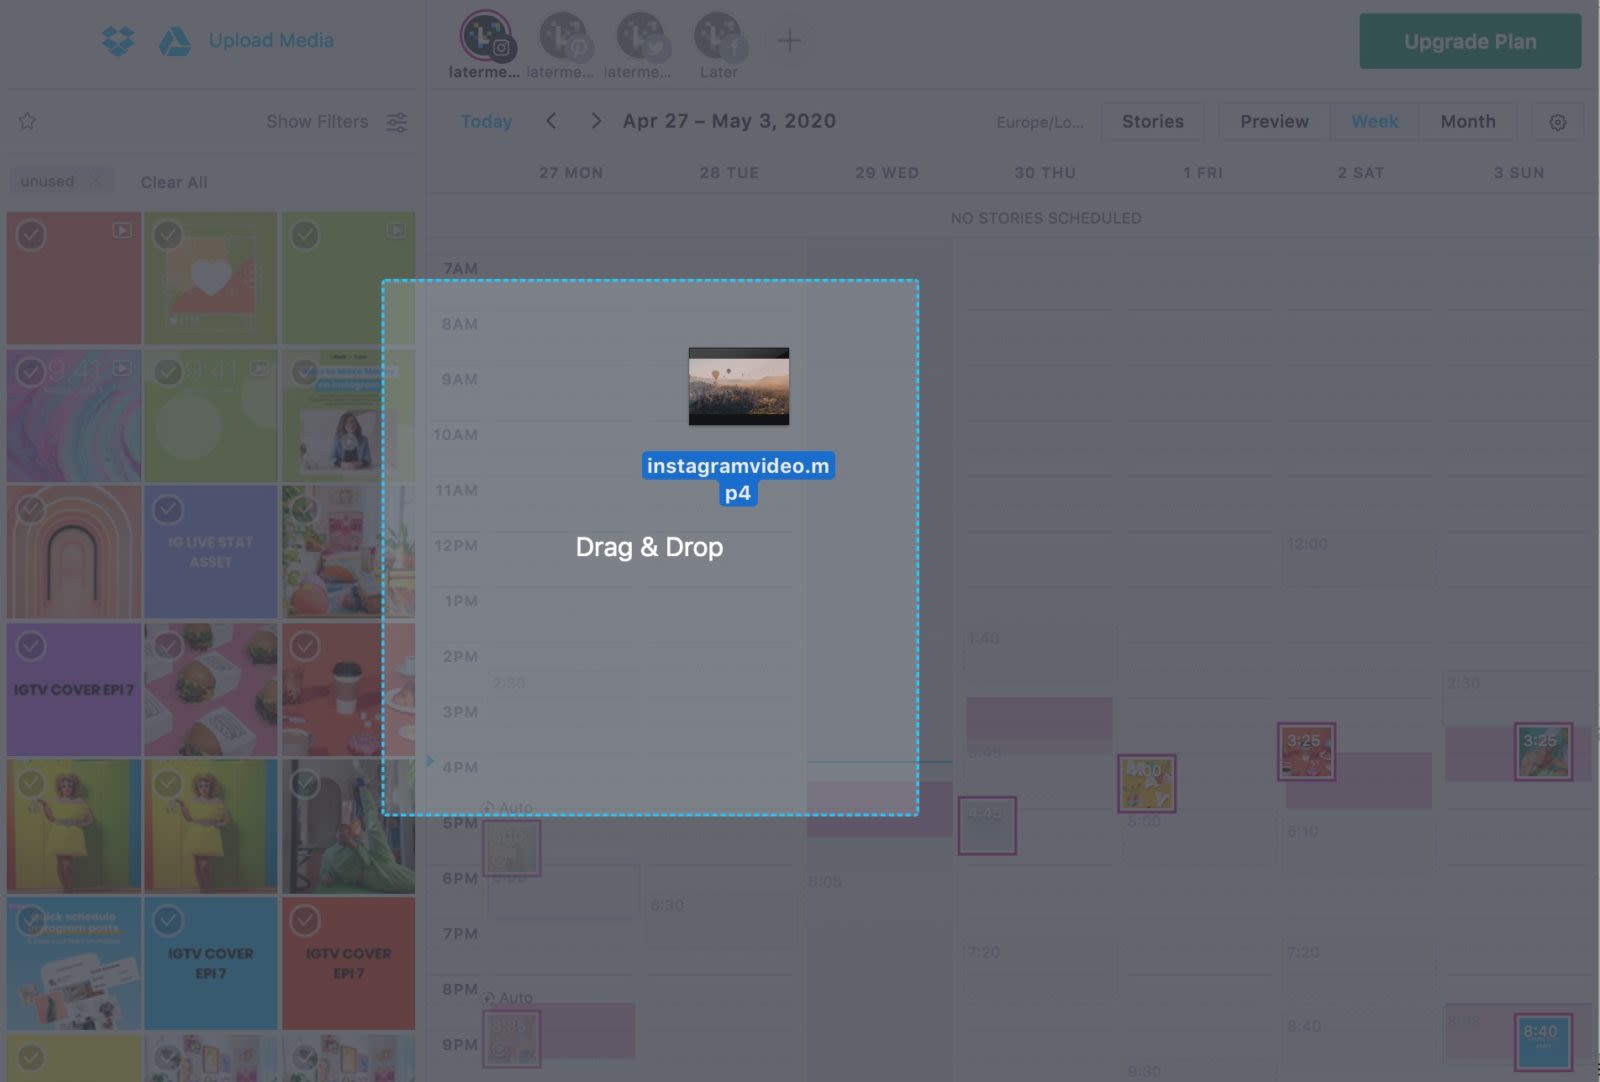The height and width of the screenshot is (1082, 1600).
Task: Open Google Drive import icon
Action: [x=175, y=41]
